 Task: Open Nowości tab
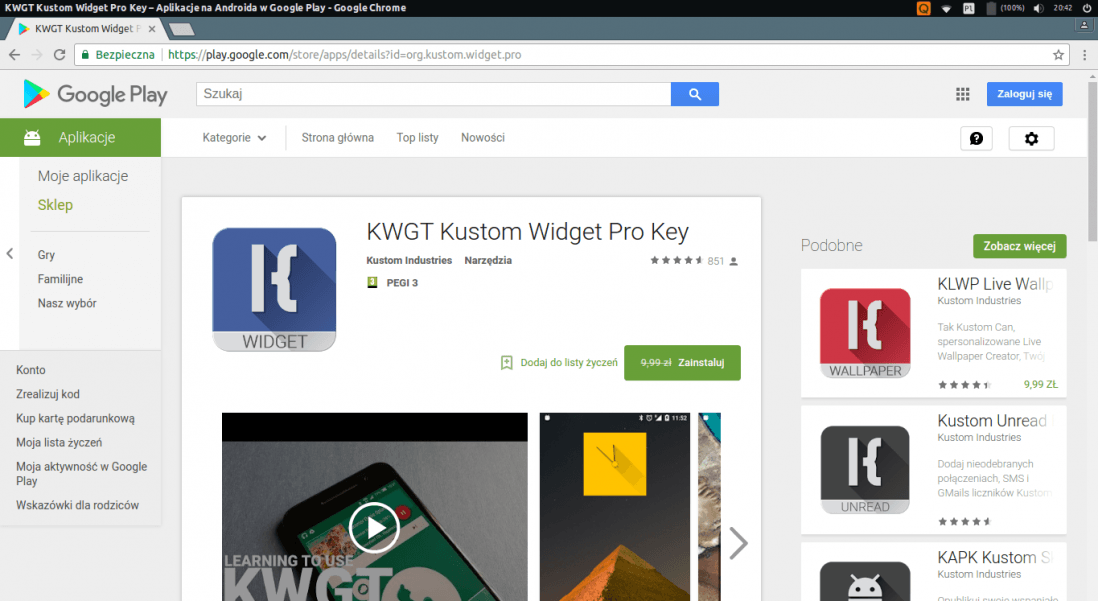coord(482,138)
